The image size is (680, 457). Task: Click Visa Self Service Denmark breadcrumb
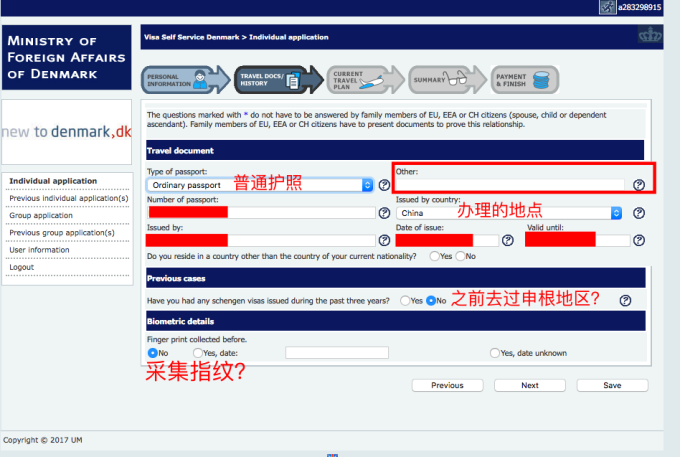tap(192, 37)
